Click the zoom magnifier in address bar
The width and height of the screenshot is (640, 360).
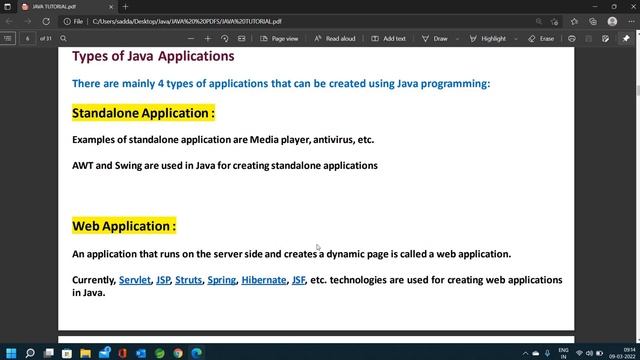point(539,21)
